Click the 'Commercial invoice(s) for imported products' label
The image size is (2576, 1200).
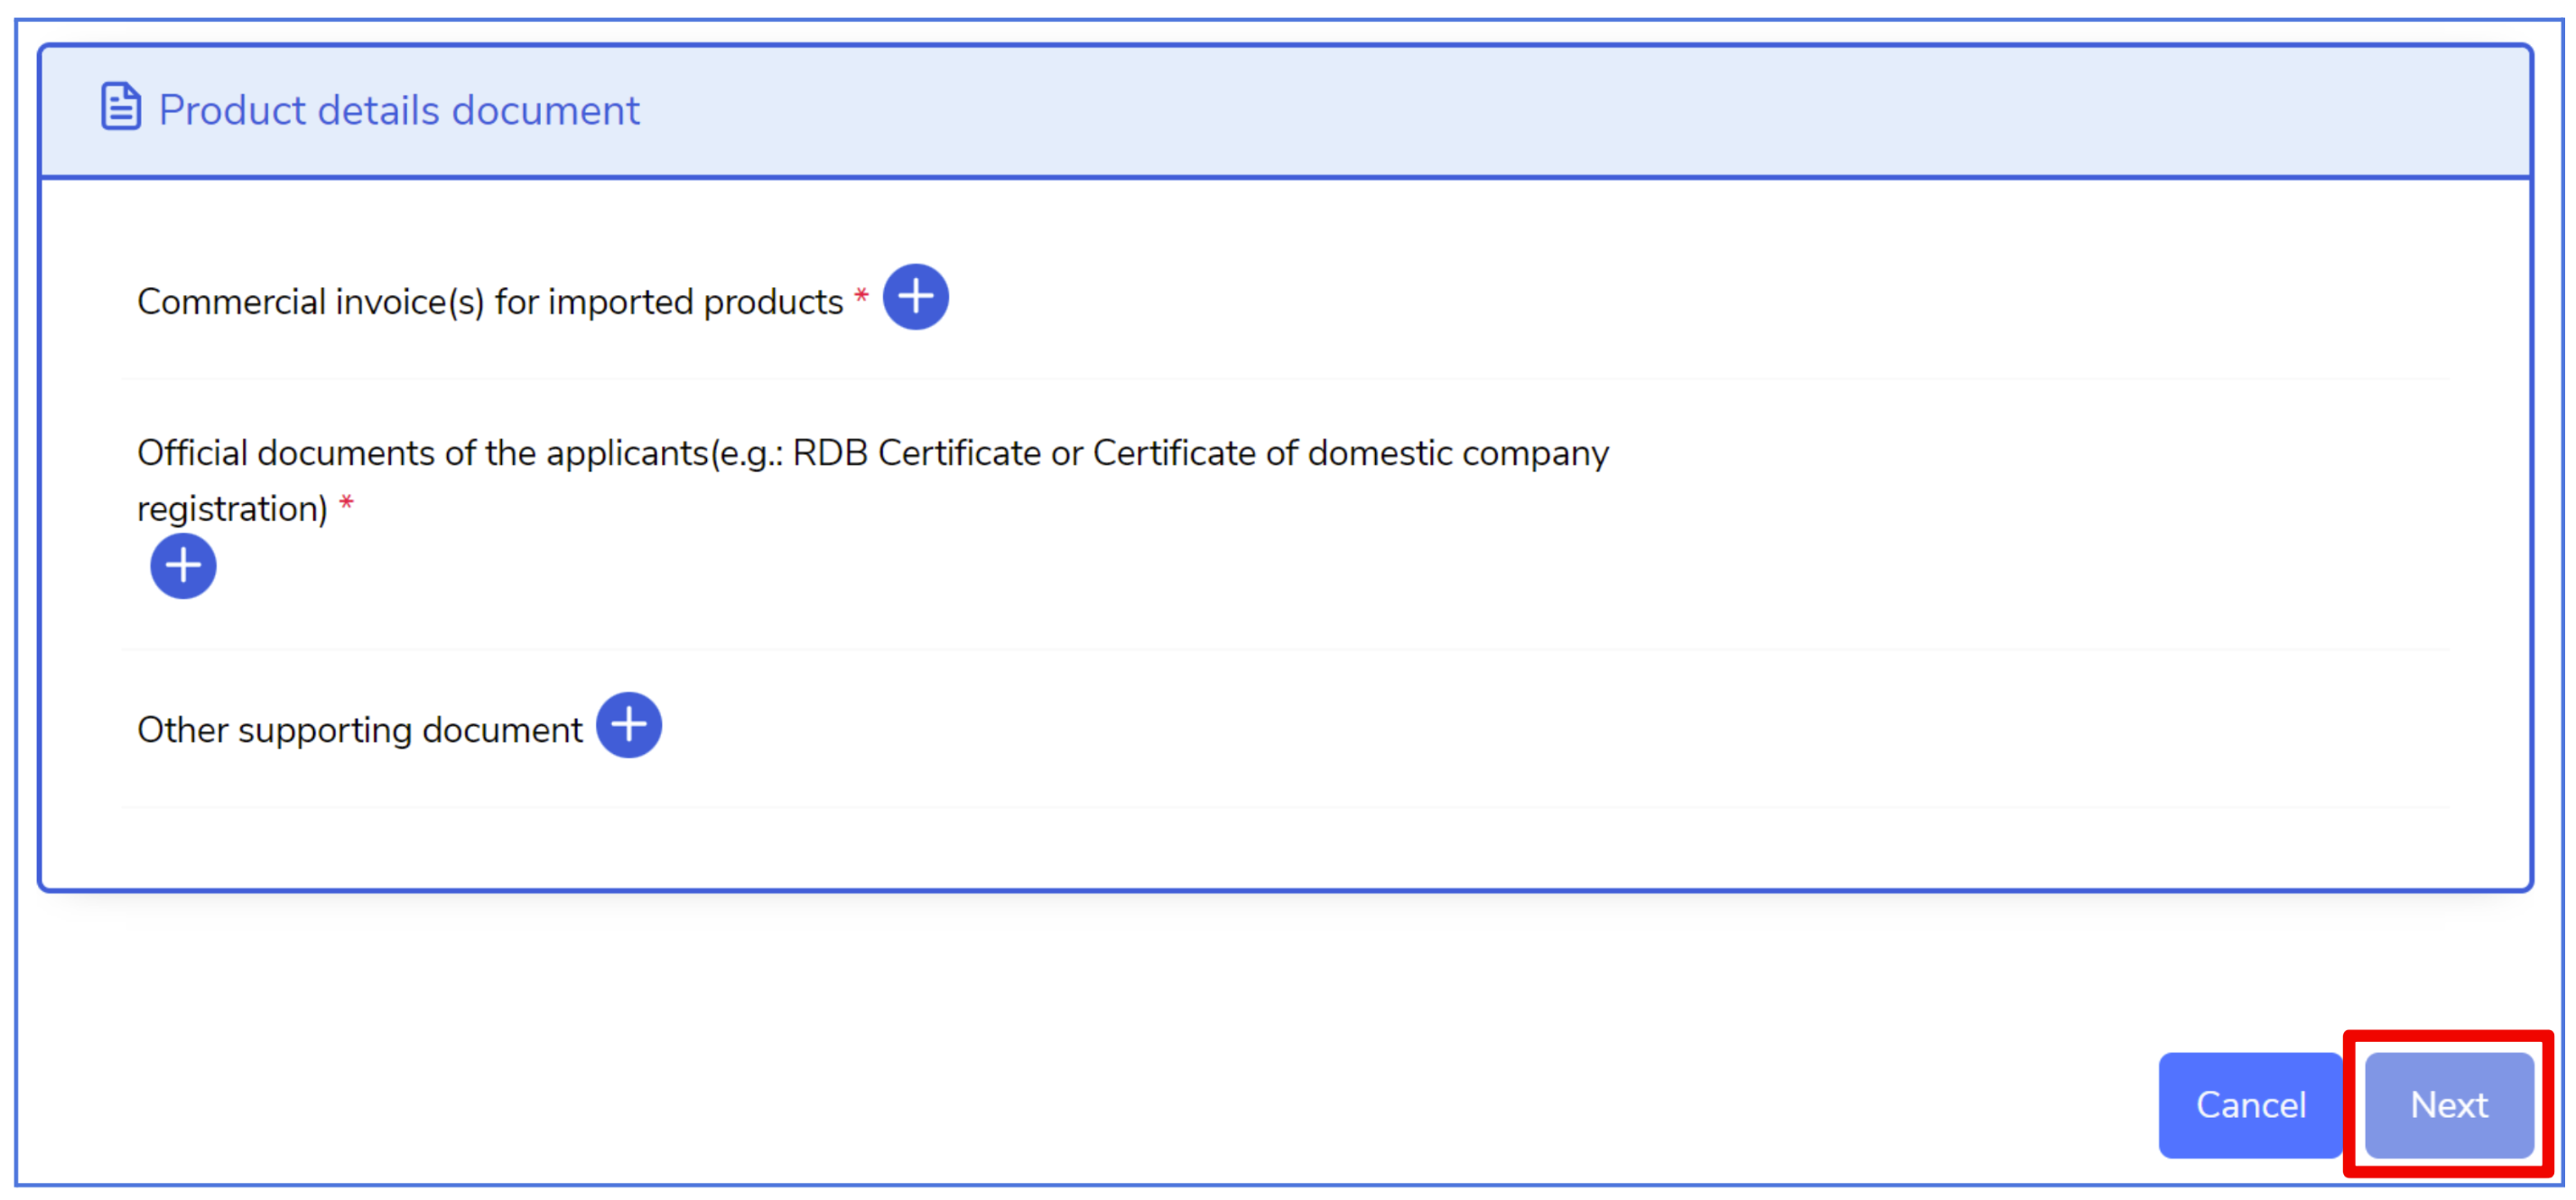pos(490,302)
